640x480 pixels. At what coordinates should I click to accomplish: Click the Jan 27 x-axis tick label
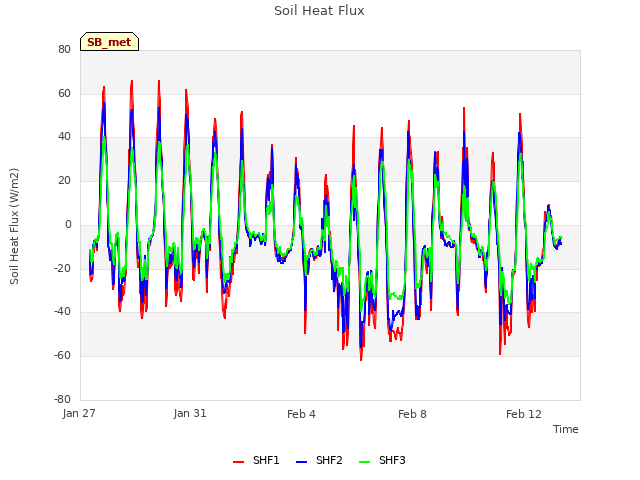(x=79, y=413)
